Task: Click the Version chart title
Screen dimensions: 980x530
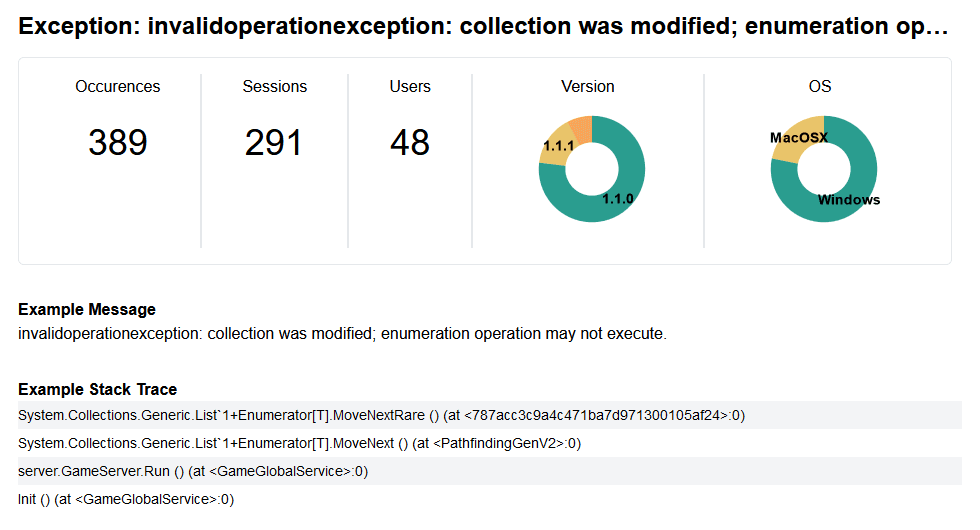Action: point(588,87)
